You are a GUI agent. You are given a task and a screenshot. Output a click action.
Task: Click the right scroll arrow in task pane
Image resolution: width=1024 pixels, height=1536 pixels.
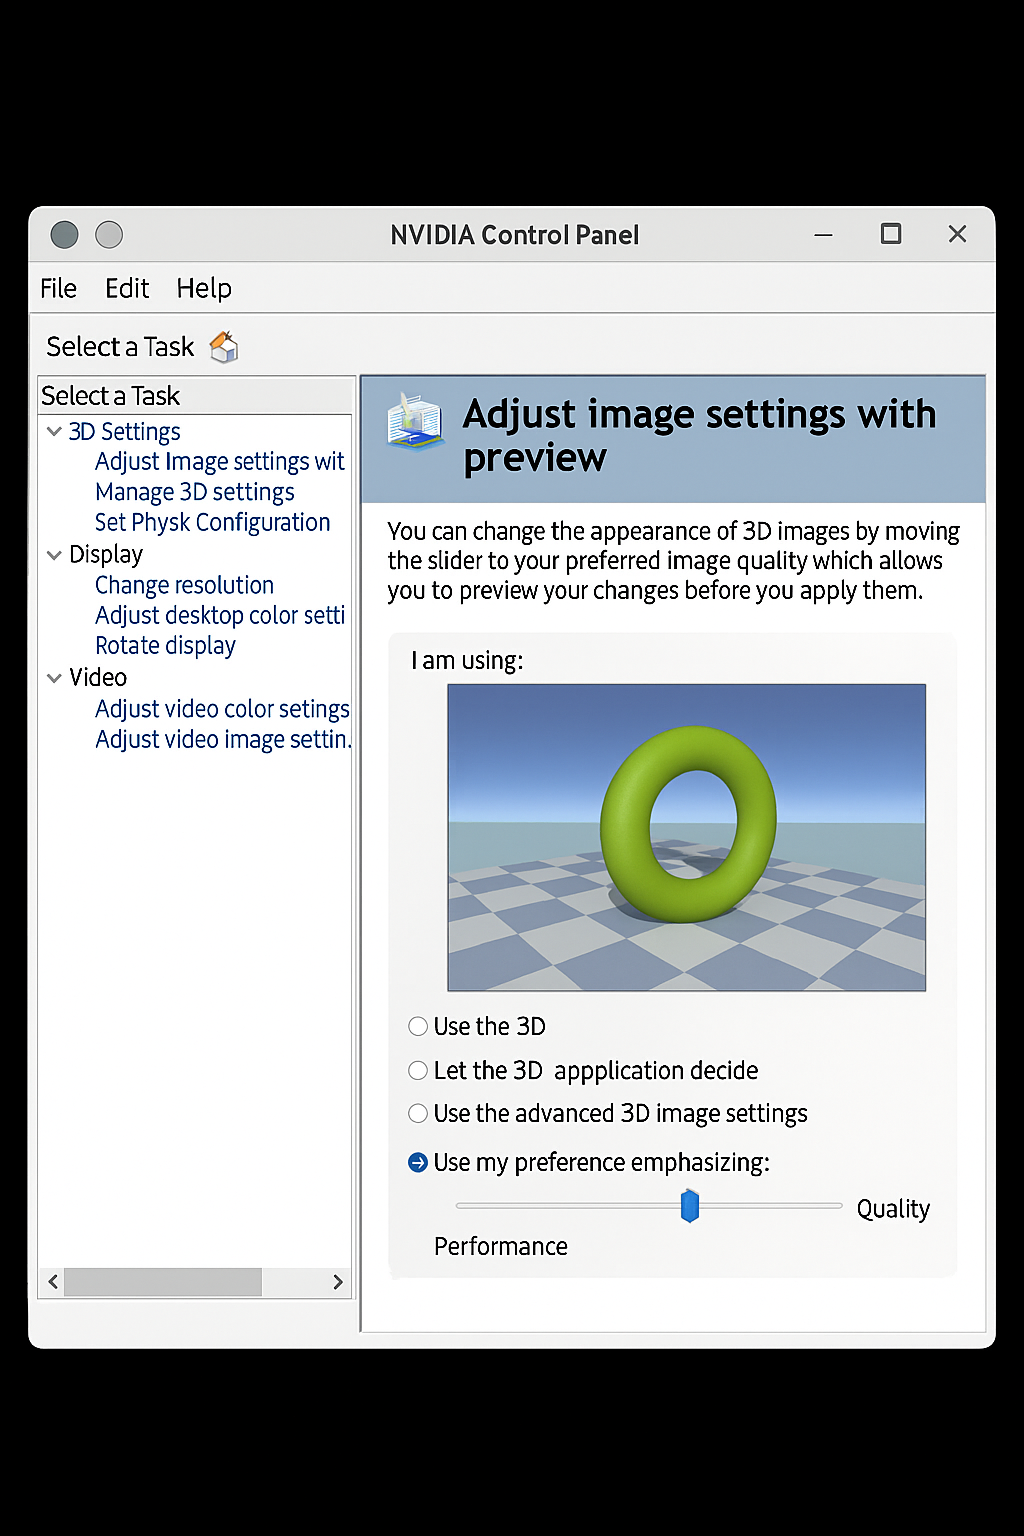[338, 1282]
